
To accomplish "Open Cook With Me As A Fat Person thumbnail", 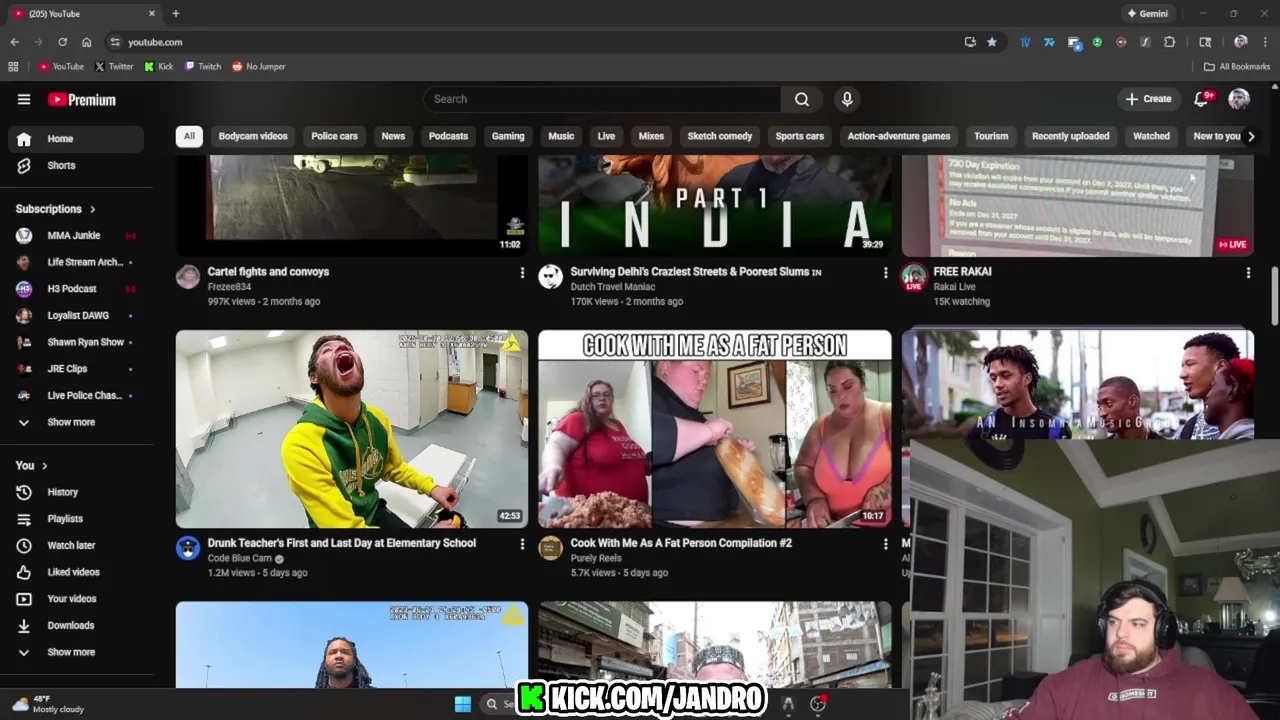I will coord(715,429).
